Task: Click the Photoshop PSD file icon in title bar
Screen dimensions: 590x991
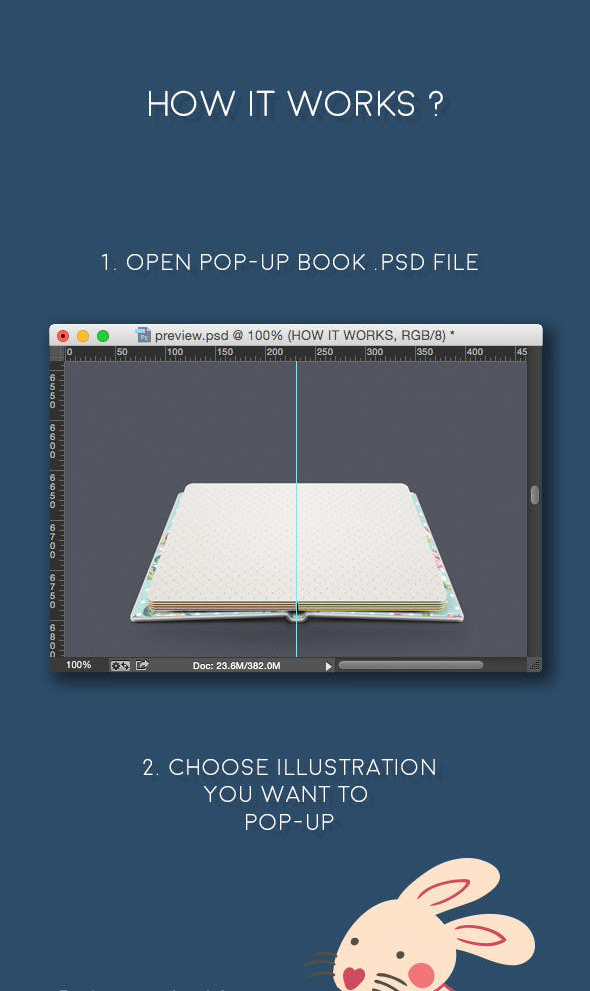Action: point(143,335)
